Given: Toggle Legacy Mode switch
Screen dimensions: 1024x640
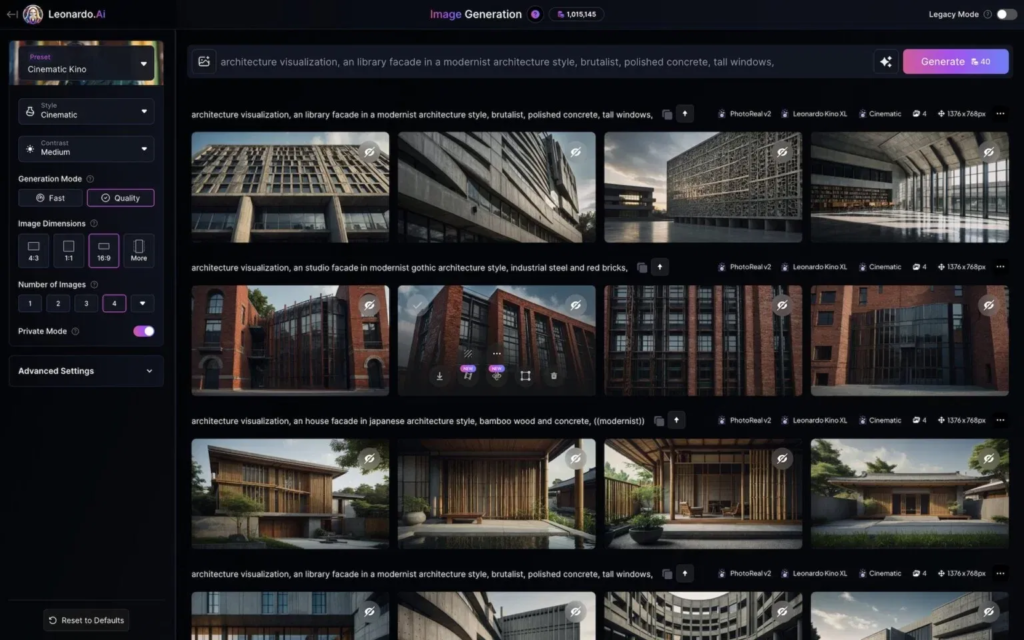Looking at the screenshot, I should click(x=1003, y=14).
